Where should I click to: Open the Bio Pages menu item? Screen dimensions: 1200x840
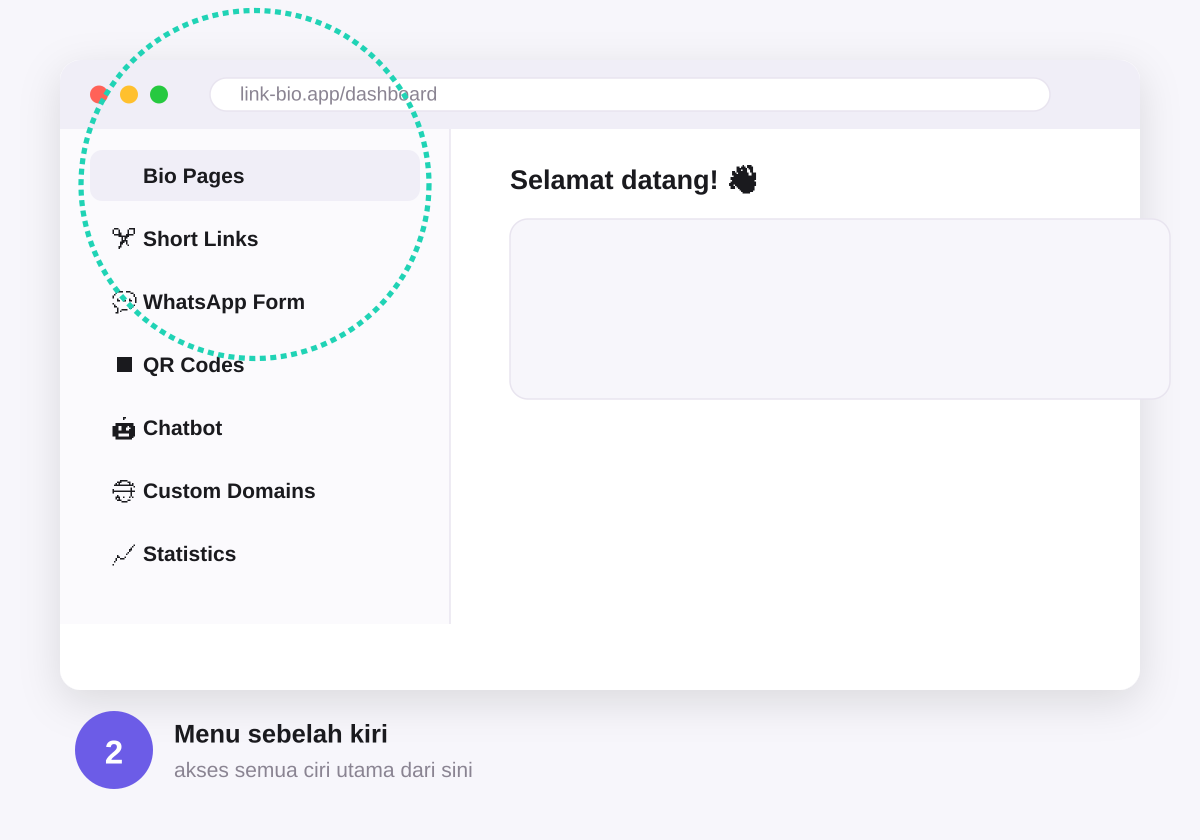255,176
